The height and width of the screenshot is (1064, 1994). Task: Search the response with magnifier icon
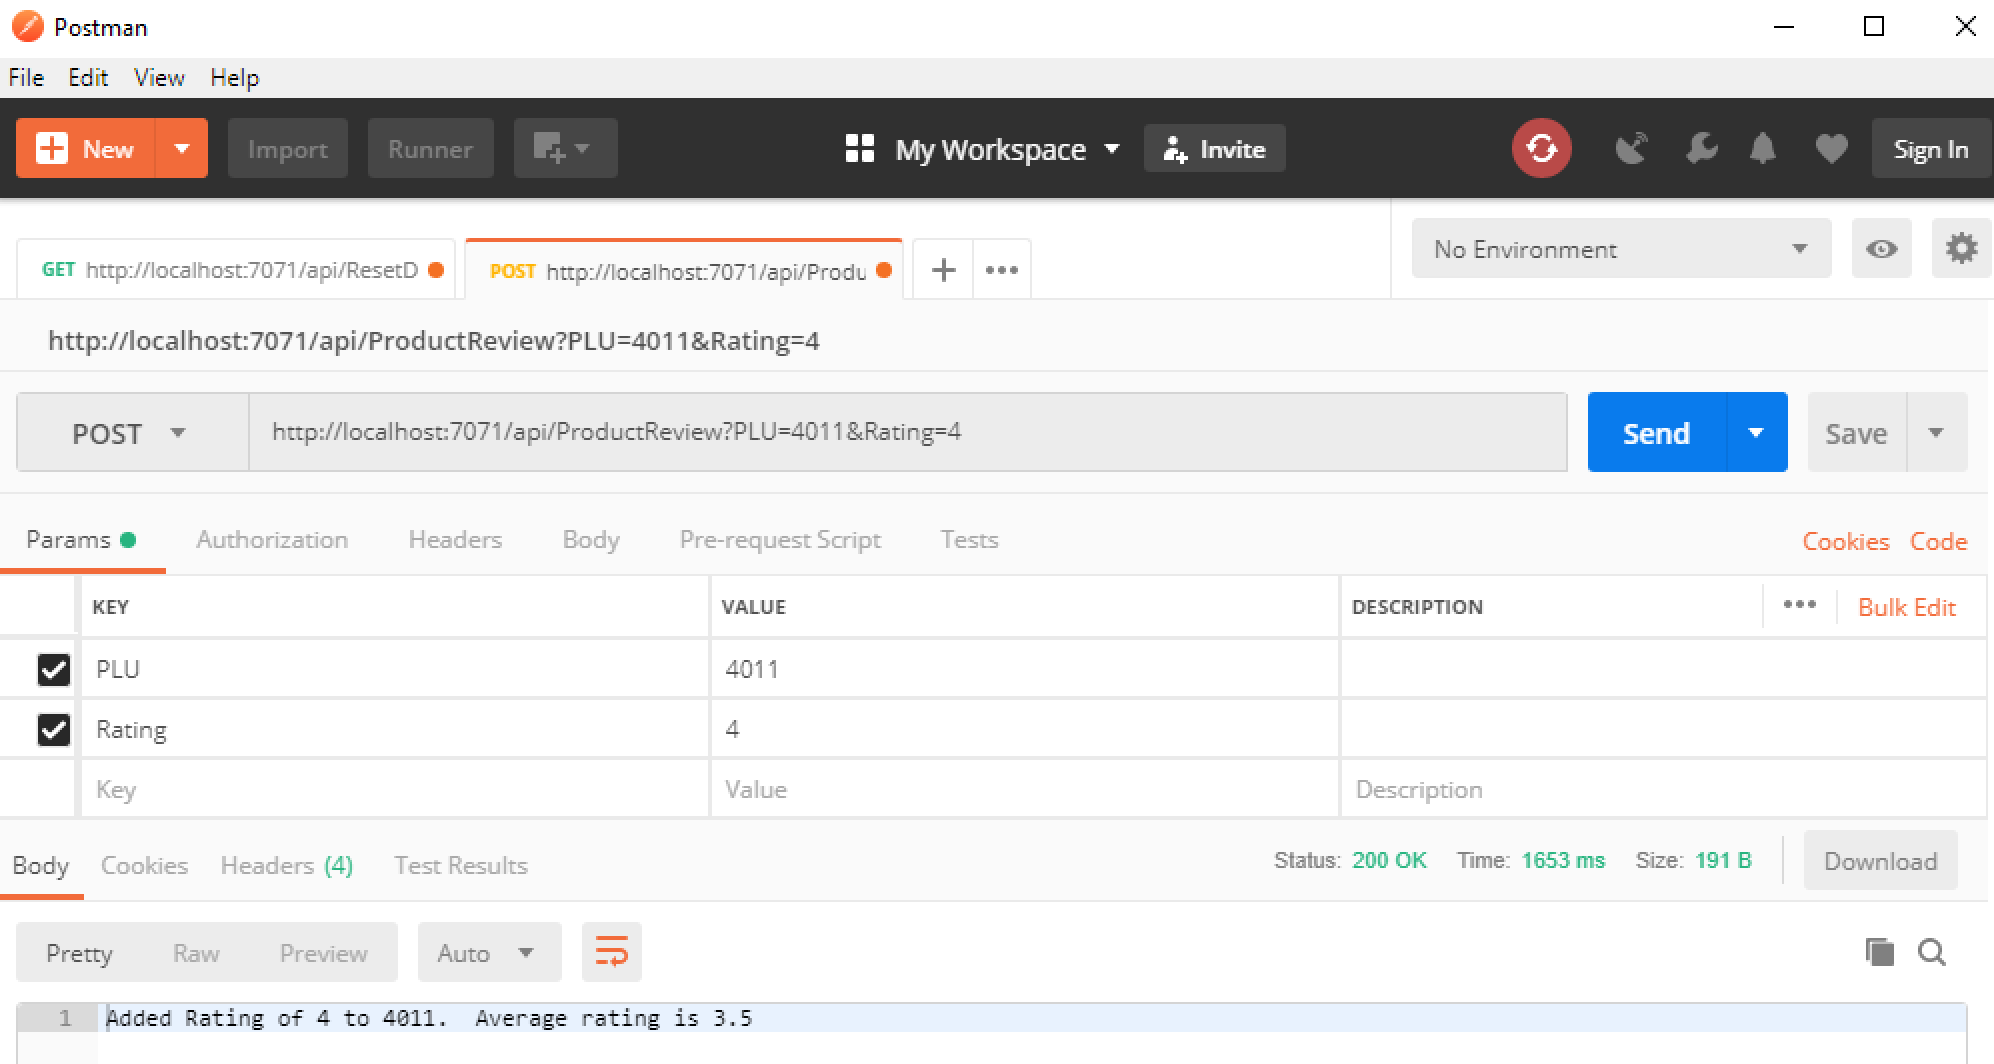(x=1932, y=952)
